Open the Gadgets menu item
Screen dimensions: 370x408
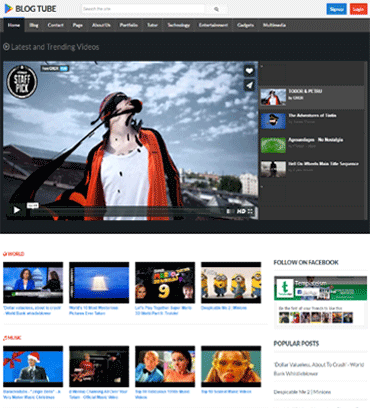tap(246, 25)
